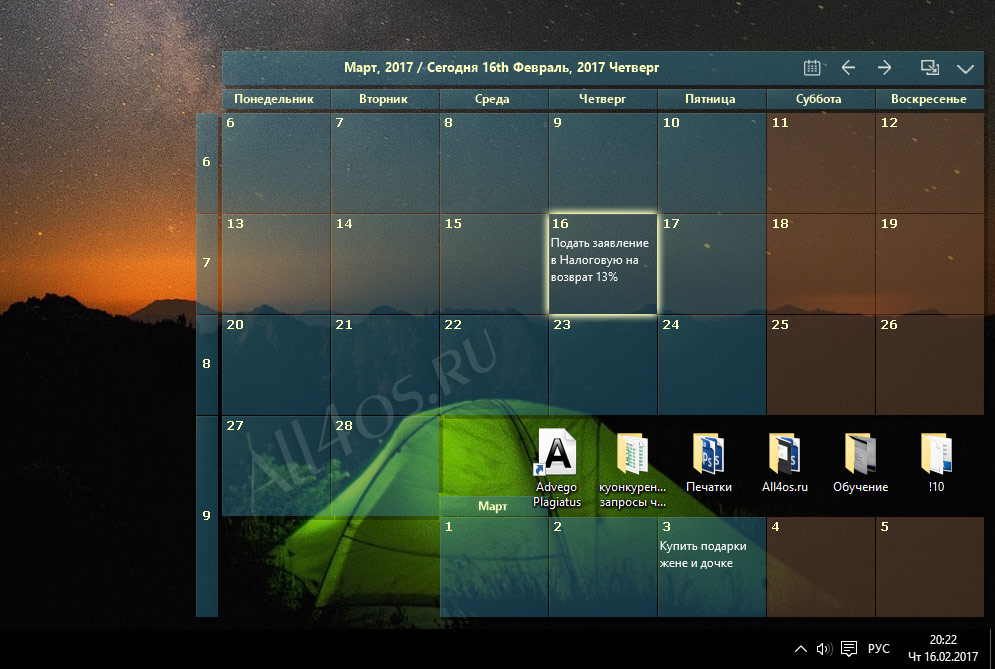
Task: Open the volume speaker tray icon
Action: tap(824, 649)
